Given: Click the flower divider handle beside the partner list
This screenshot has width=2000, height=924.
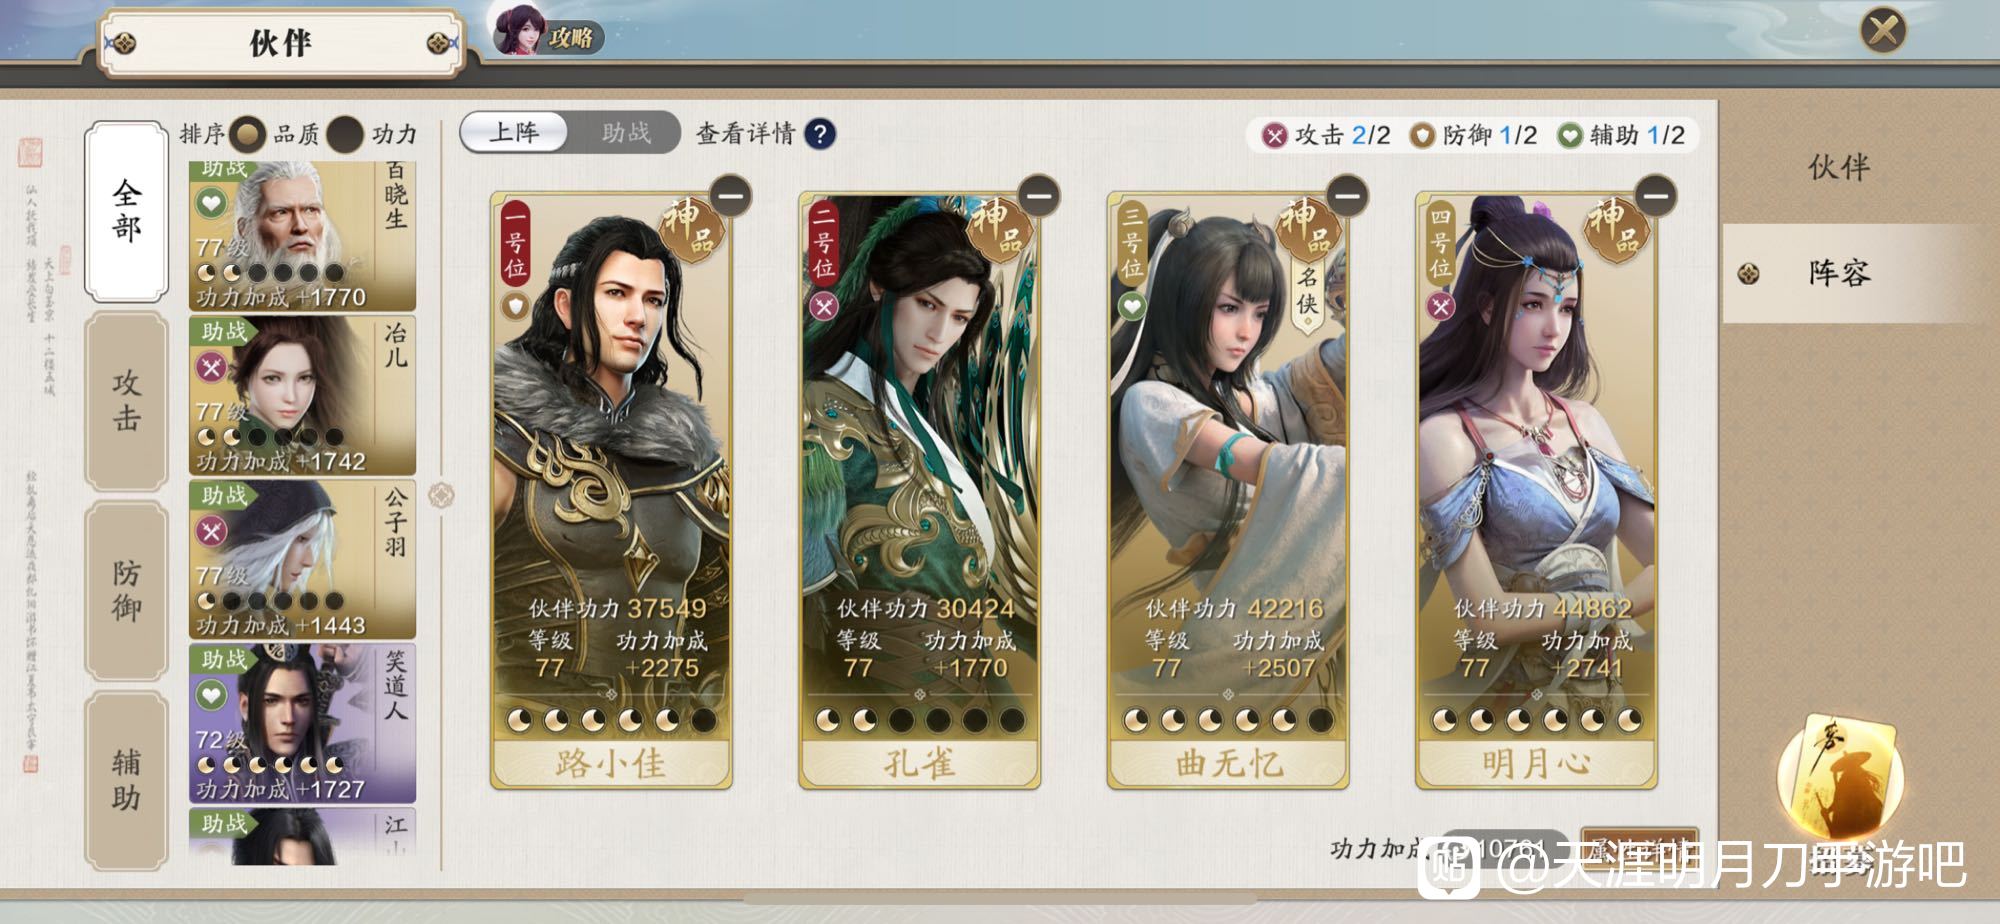Looking at the screenshot, I should [441, 495].
